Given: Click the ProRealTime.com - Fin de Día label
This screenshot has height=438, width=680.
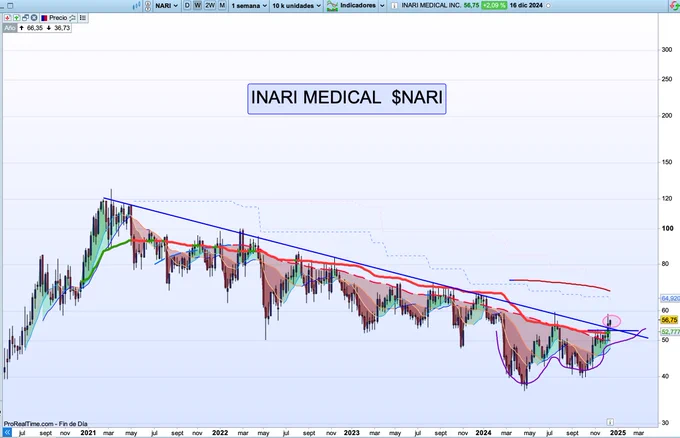Looking at the screenshot, I should (x=46, y=424).
